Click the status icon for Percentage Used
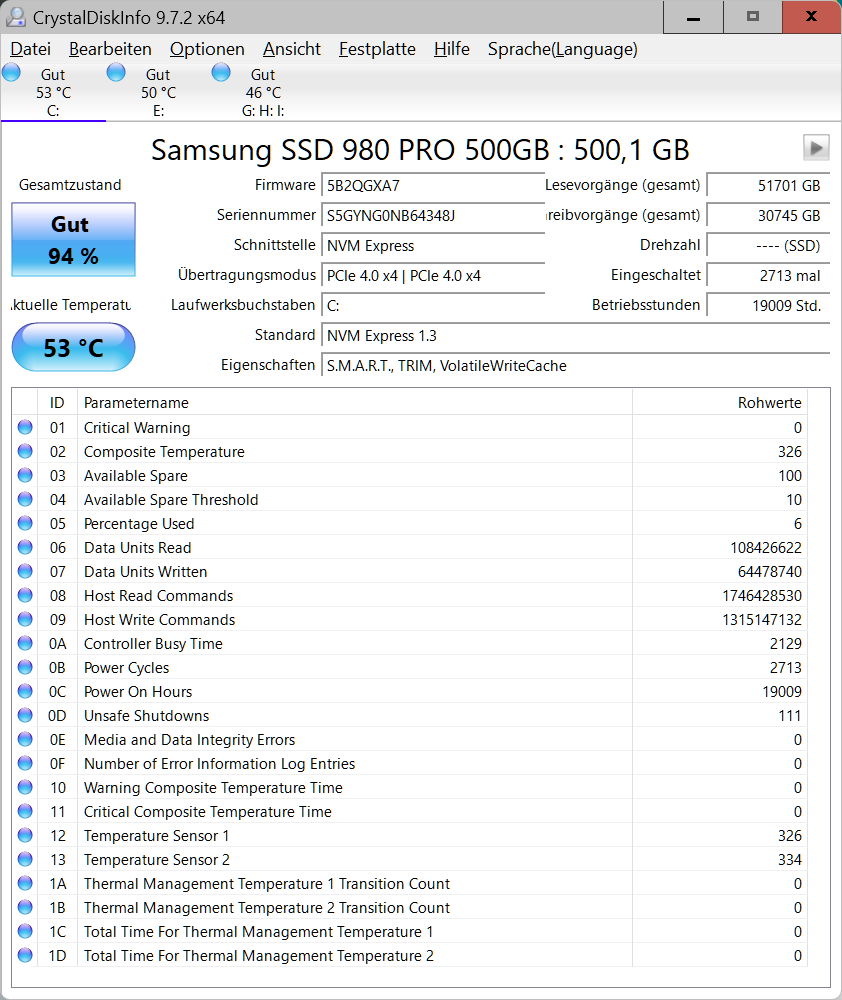842x1000 pixels. (25, 524)
